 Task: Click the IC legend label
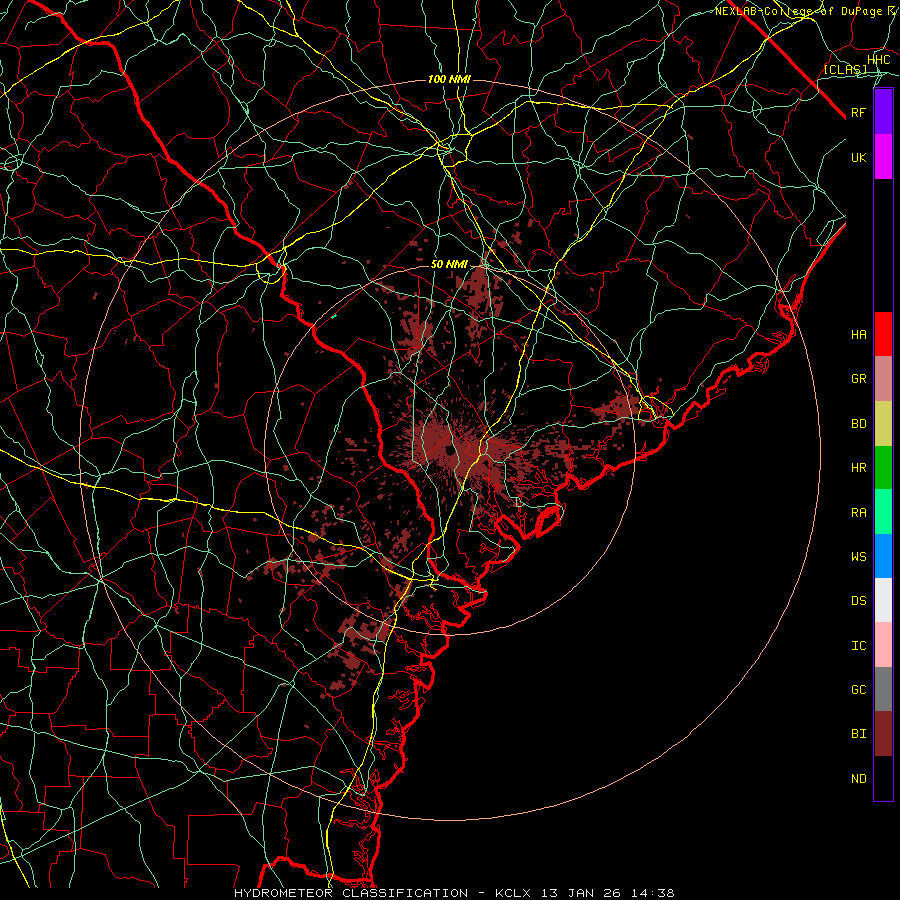click(x=859, y=646)
